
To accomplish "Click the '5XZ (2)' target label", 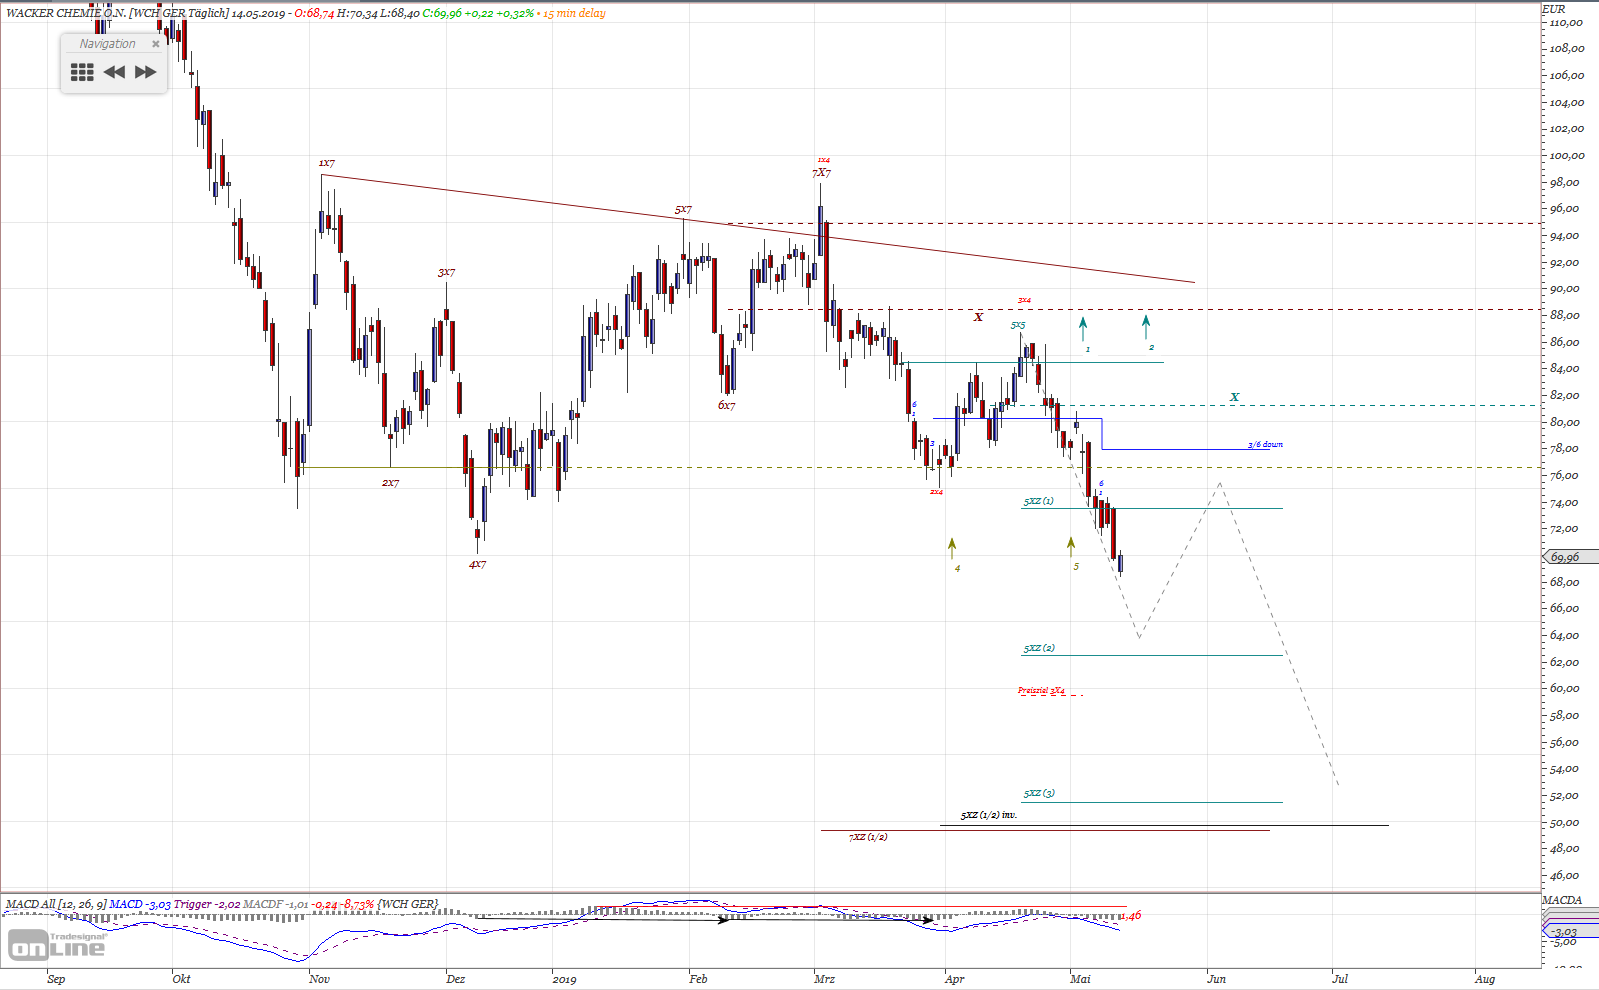I will tap(1039, 648).
